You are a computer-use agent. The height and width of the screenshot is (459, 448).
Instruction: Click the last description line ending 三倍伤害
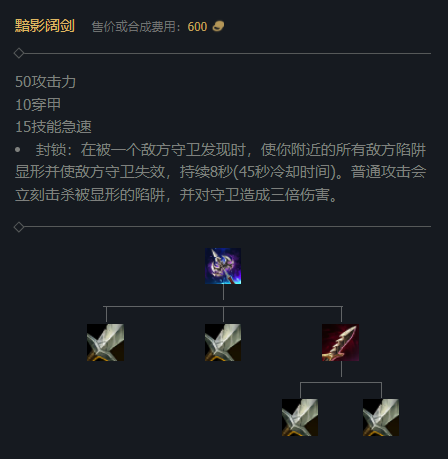tap(176, 195)
